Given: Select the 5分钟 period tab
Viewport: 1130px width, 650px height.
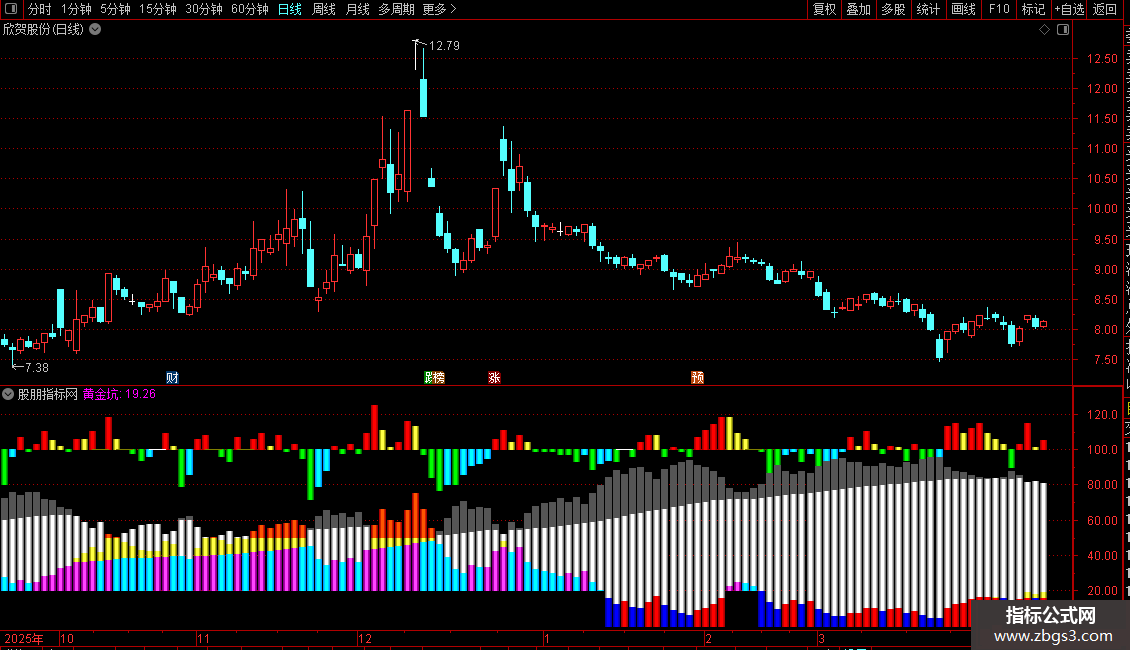Looking at the screenshot, I should [x=115, y=9].
